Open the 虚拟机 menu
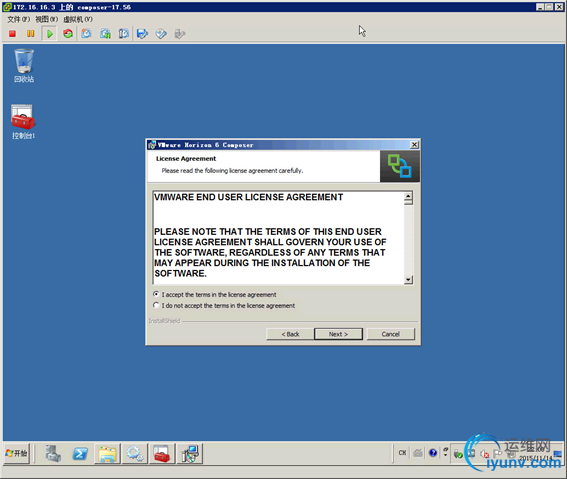567x479 pixels. pyautogui.click(x=78, y=19)
